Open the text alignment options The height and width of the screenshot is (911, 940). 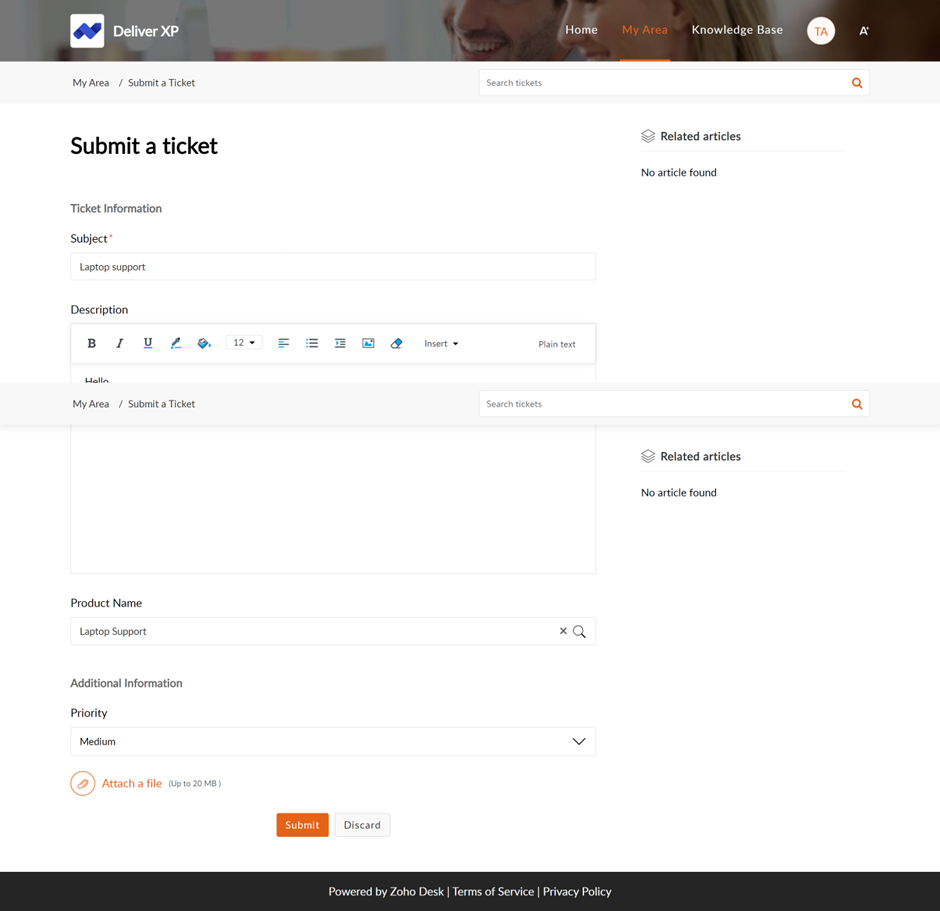[x=284, y=343]
